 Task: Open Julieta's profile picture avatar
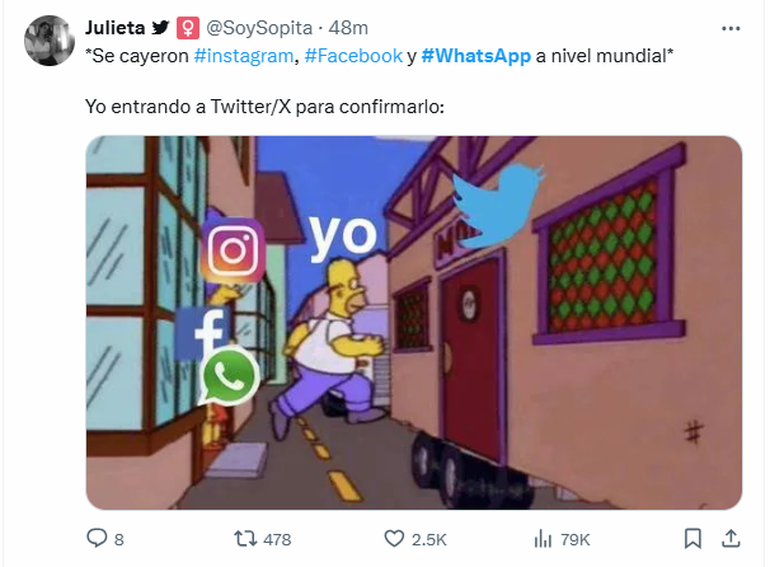pyautogui.click(x=49, y=40)
